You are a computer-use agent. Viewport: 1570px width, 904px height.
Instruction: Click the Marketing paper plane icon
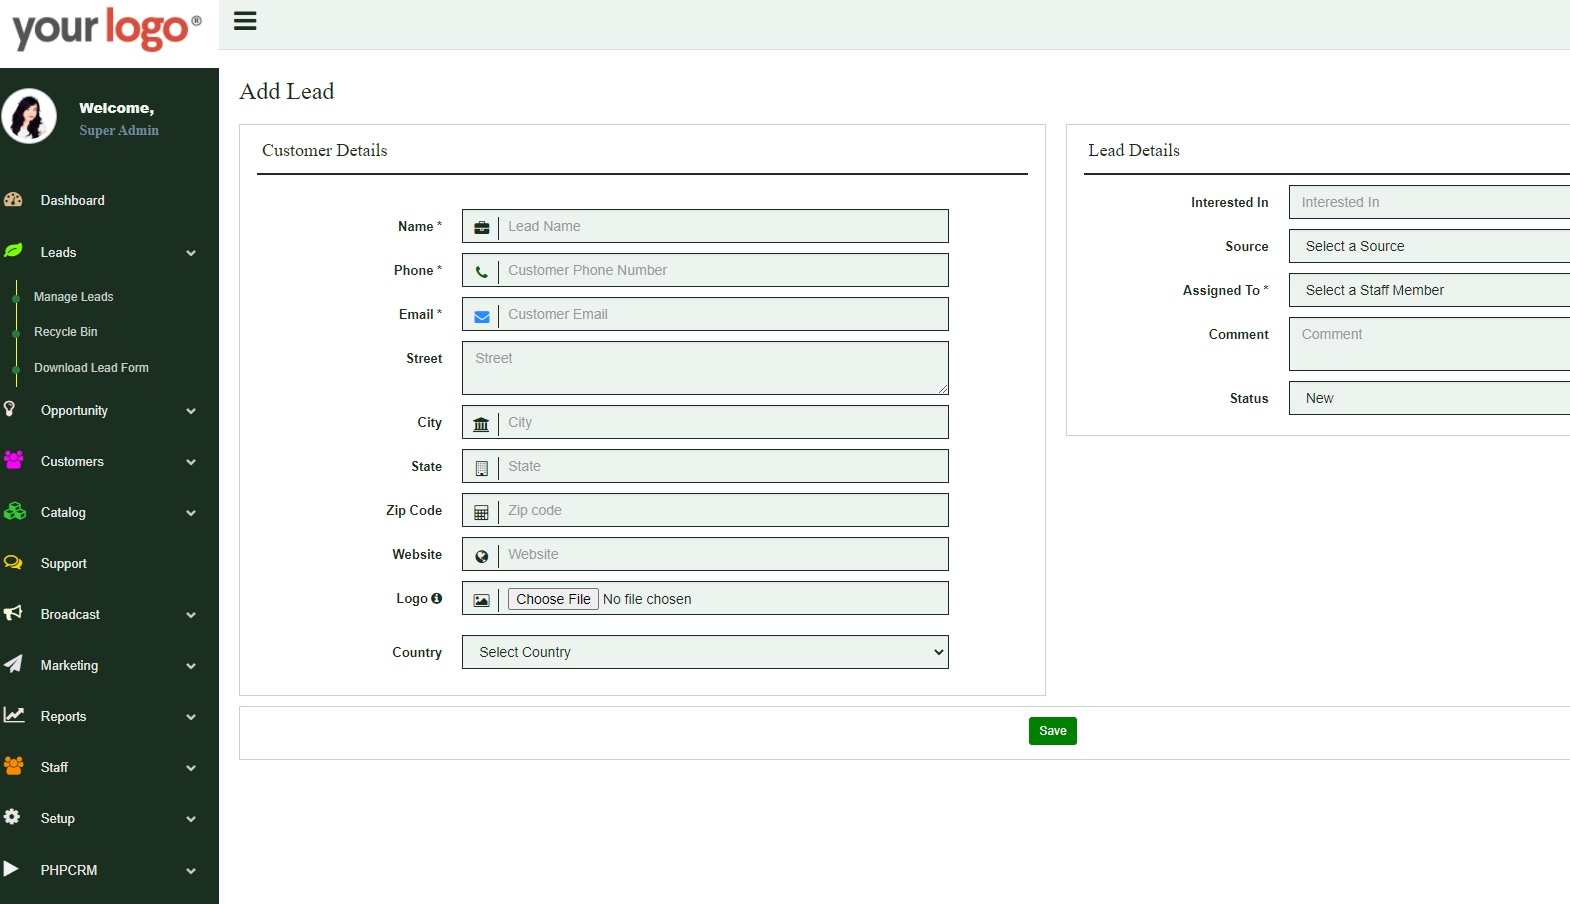pos(13,664)
